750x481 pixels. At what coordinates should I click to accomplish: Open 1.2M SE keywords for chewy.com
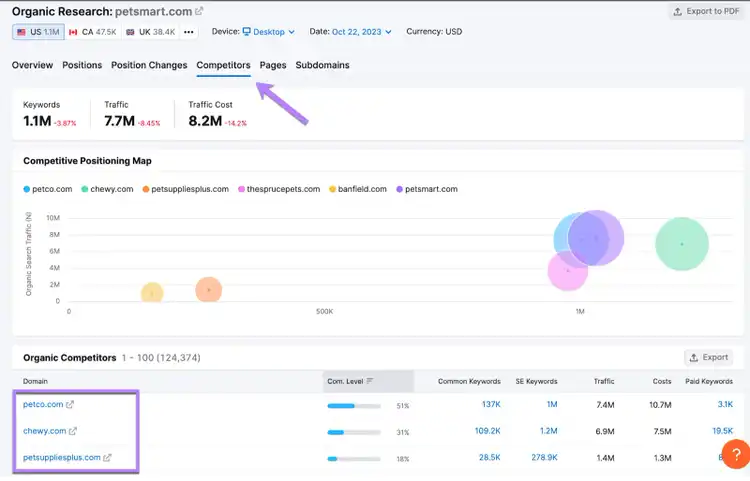[549, 431]
